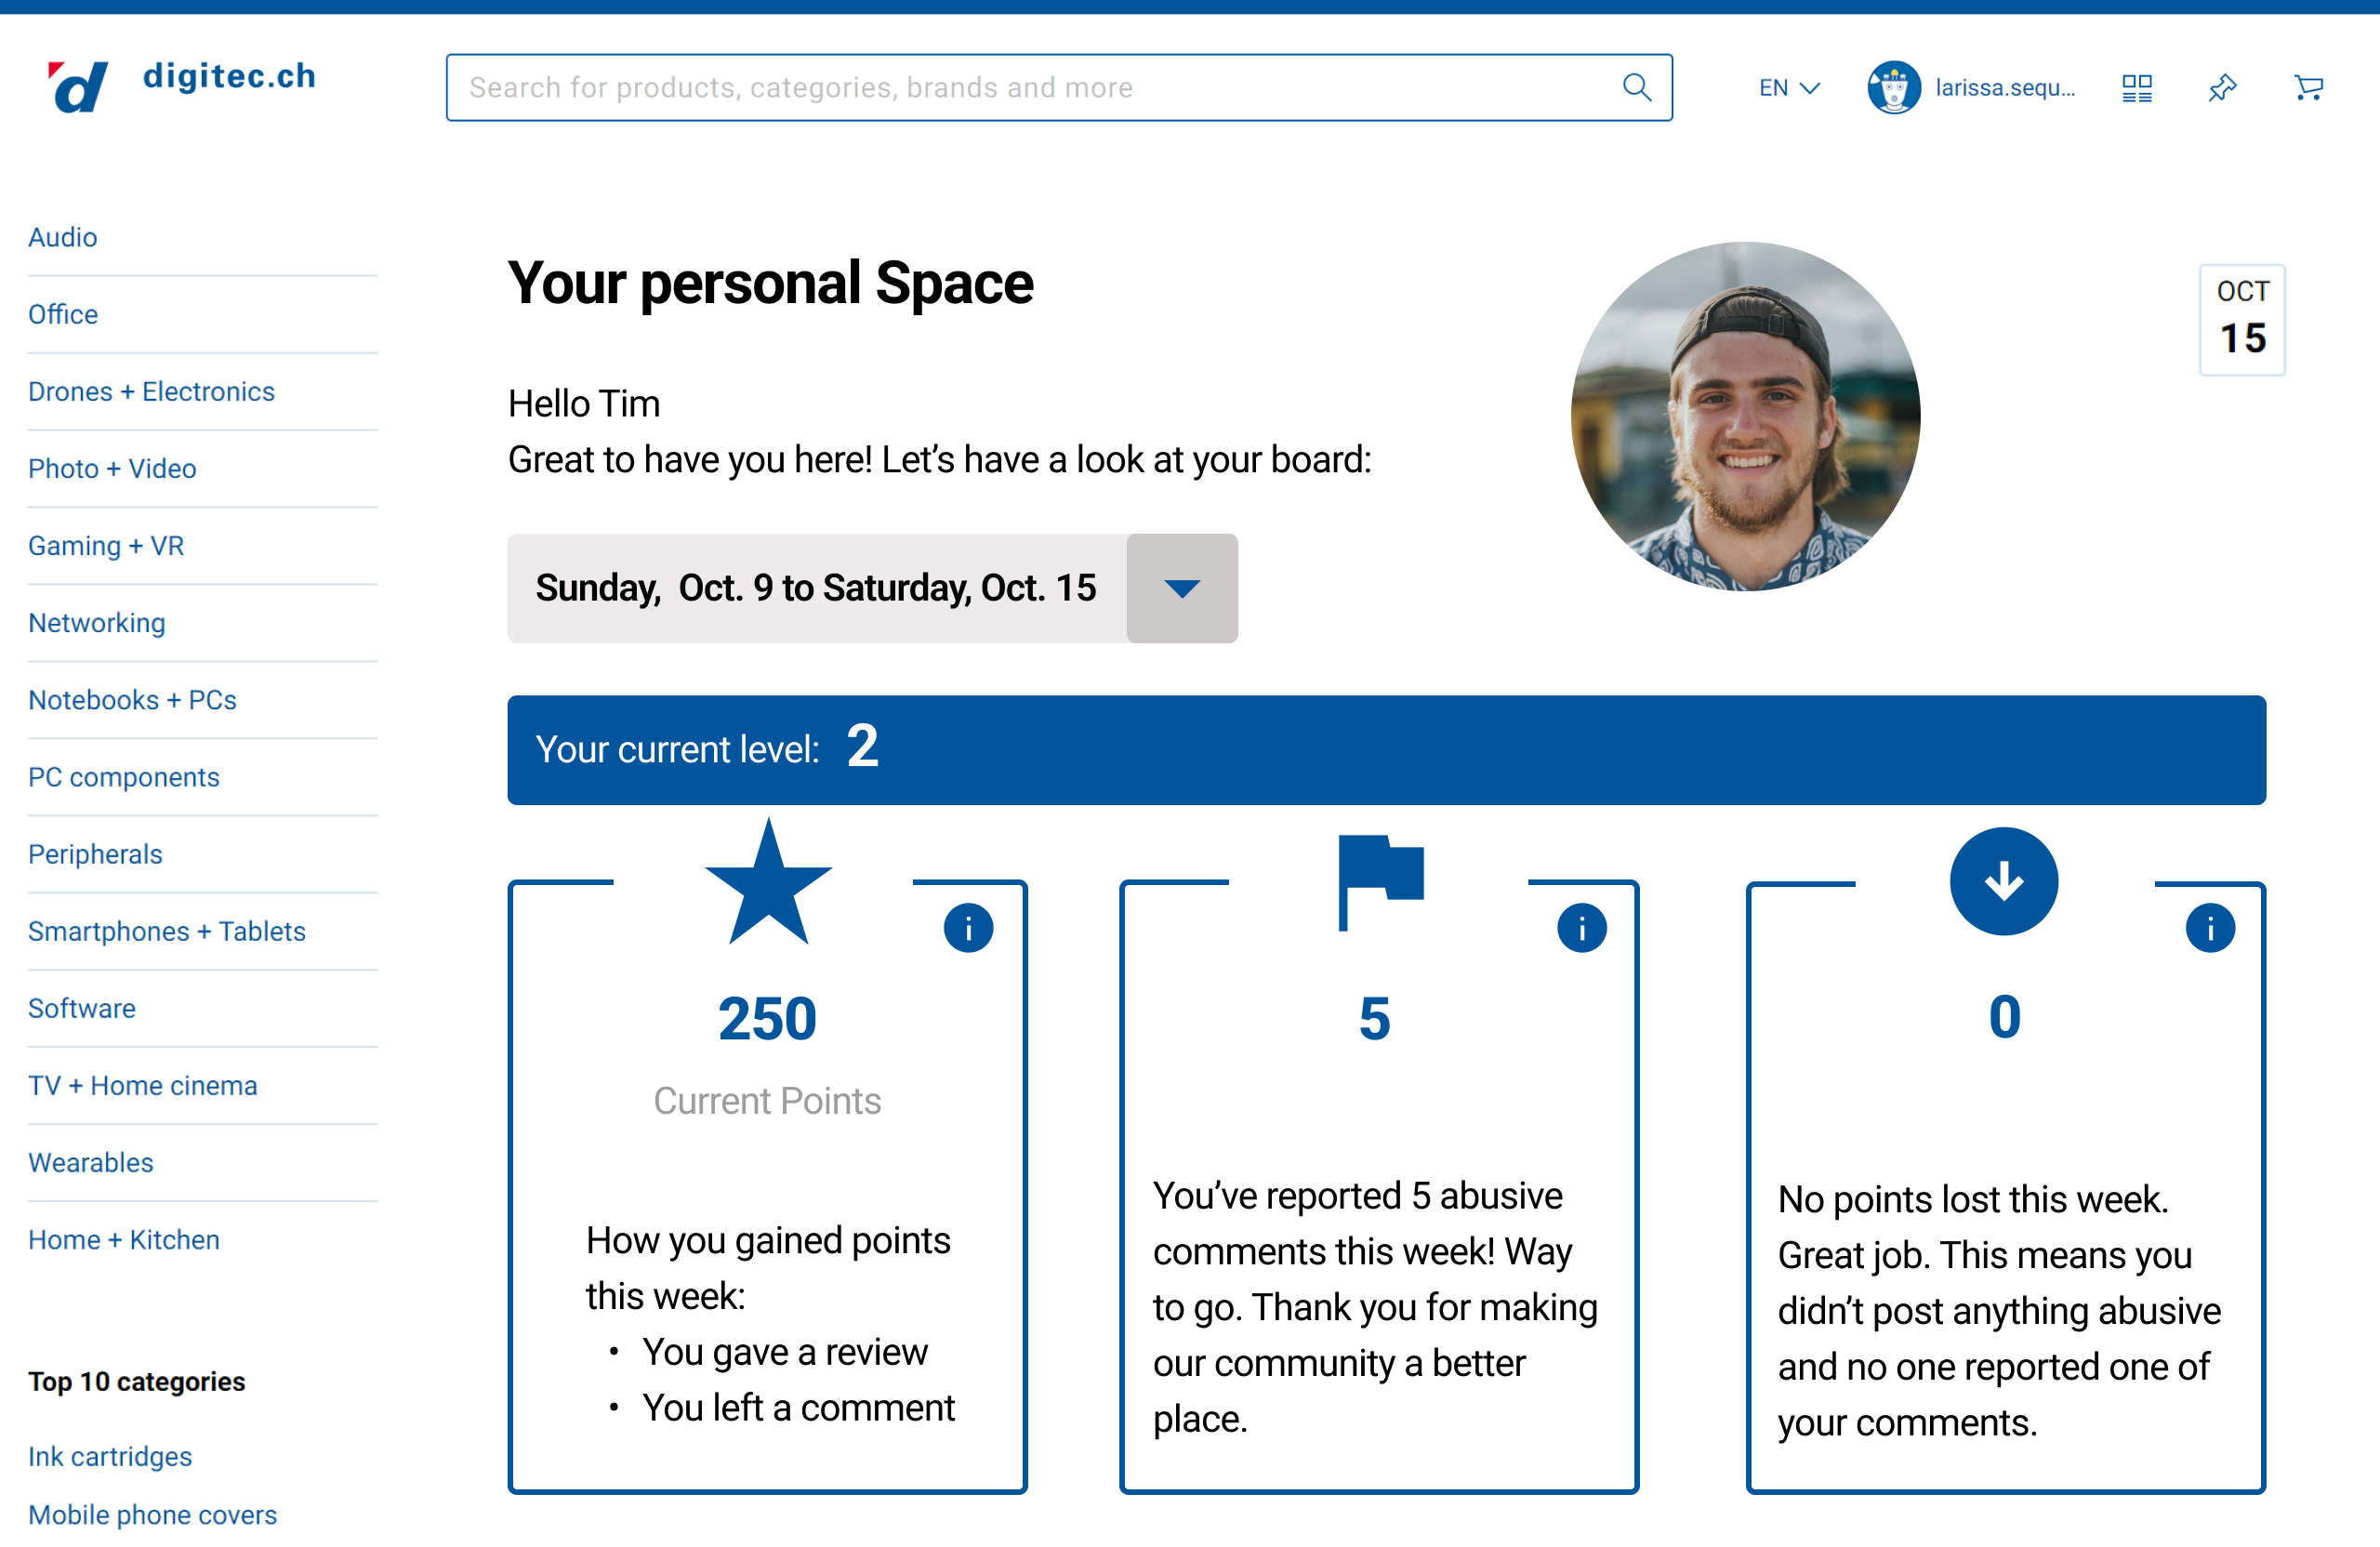Expand the EN language dropdown

1789,88
